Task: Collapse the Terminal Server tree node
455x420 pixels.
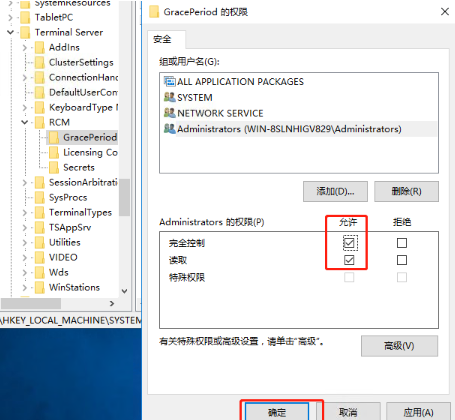Action: click(10, 32)
